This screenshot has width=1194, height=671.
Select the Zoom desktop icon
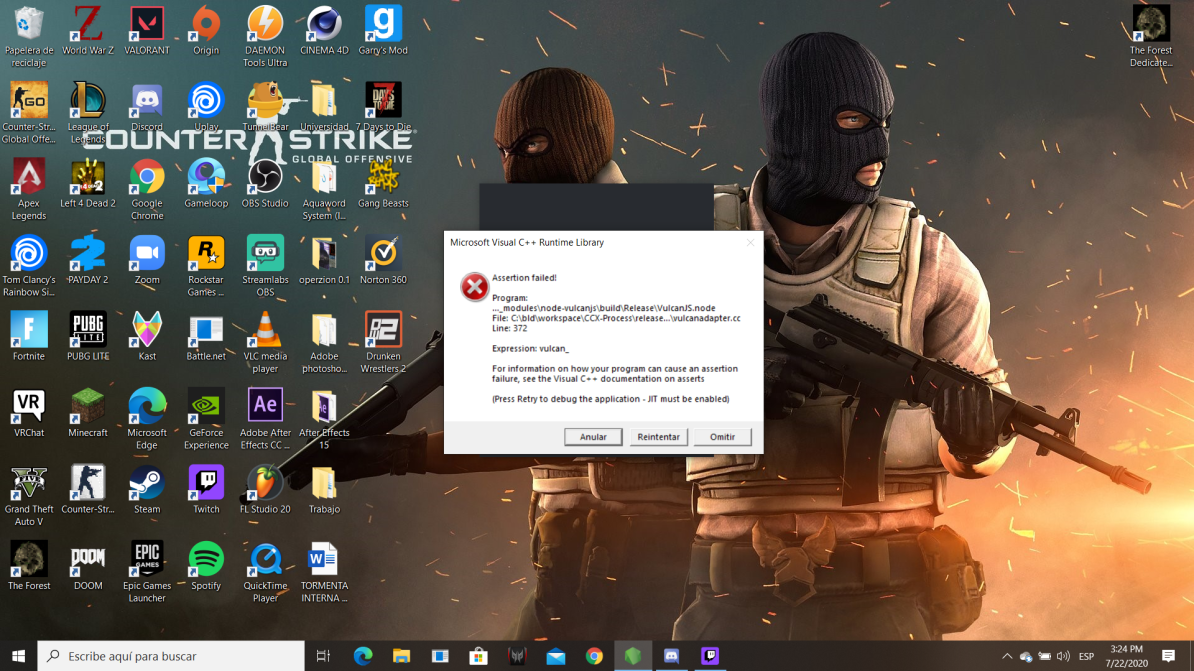coord(146,260)
